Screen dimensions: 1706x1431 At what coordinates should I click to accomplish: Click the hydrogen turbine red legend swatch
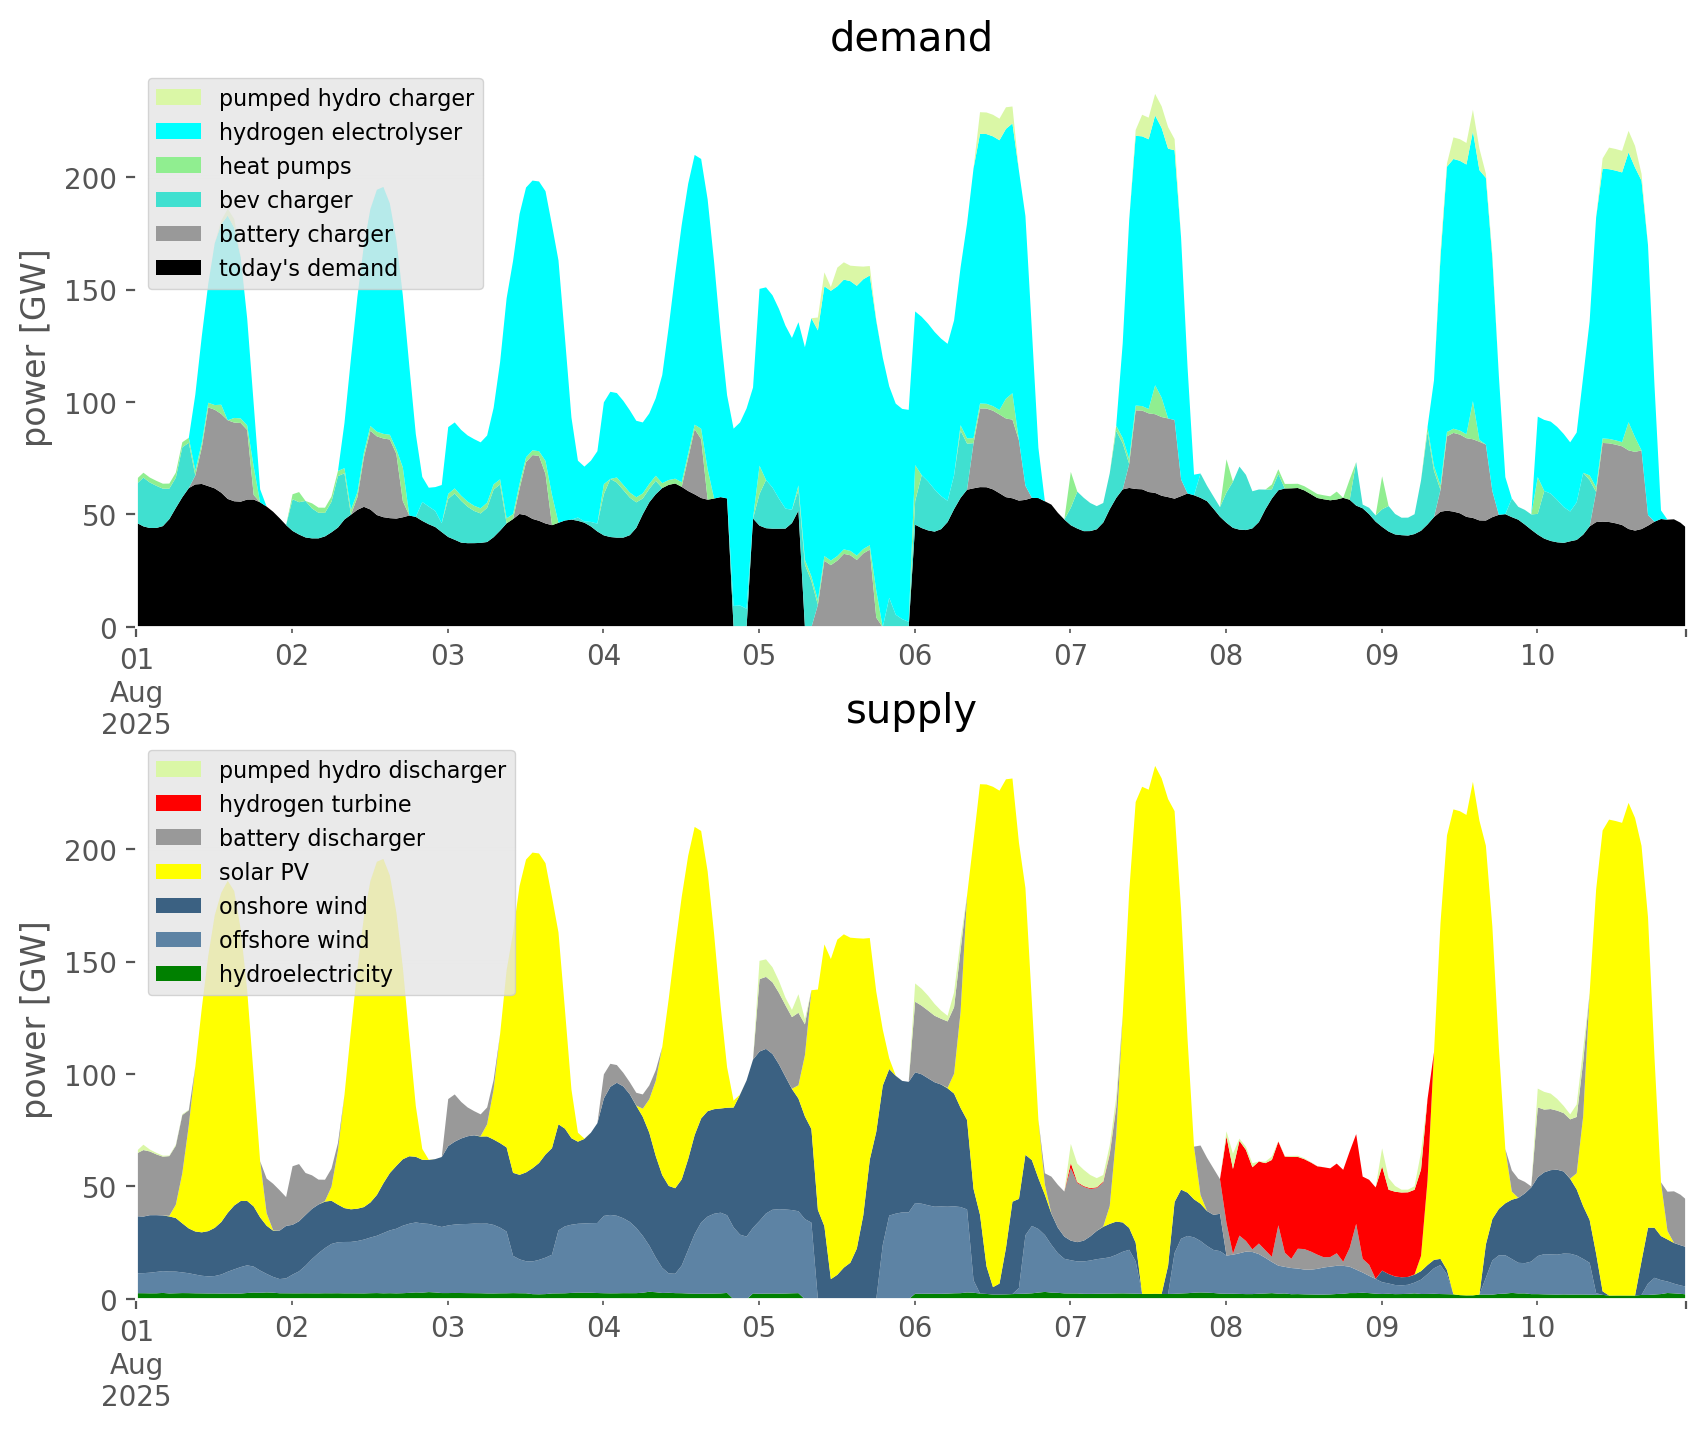(180, 804)
